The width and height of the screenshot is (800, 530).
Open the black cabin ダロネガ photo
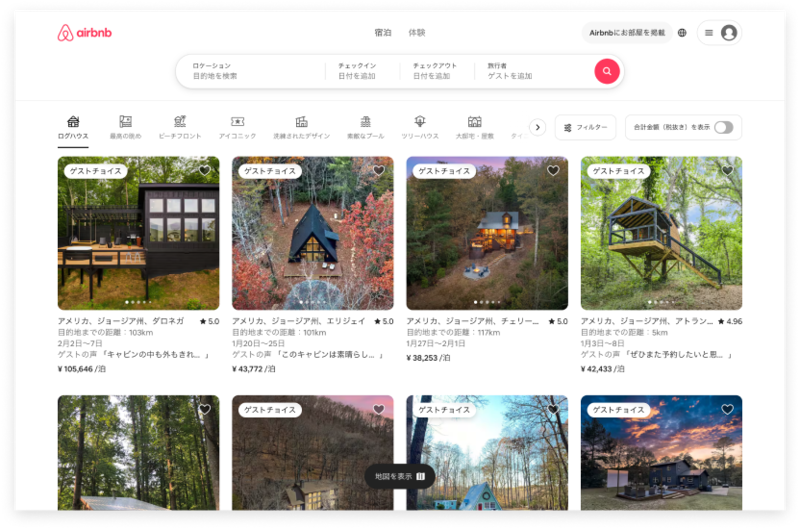click(x=138, y=233)
